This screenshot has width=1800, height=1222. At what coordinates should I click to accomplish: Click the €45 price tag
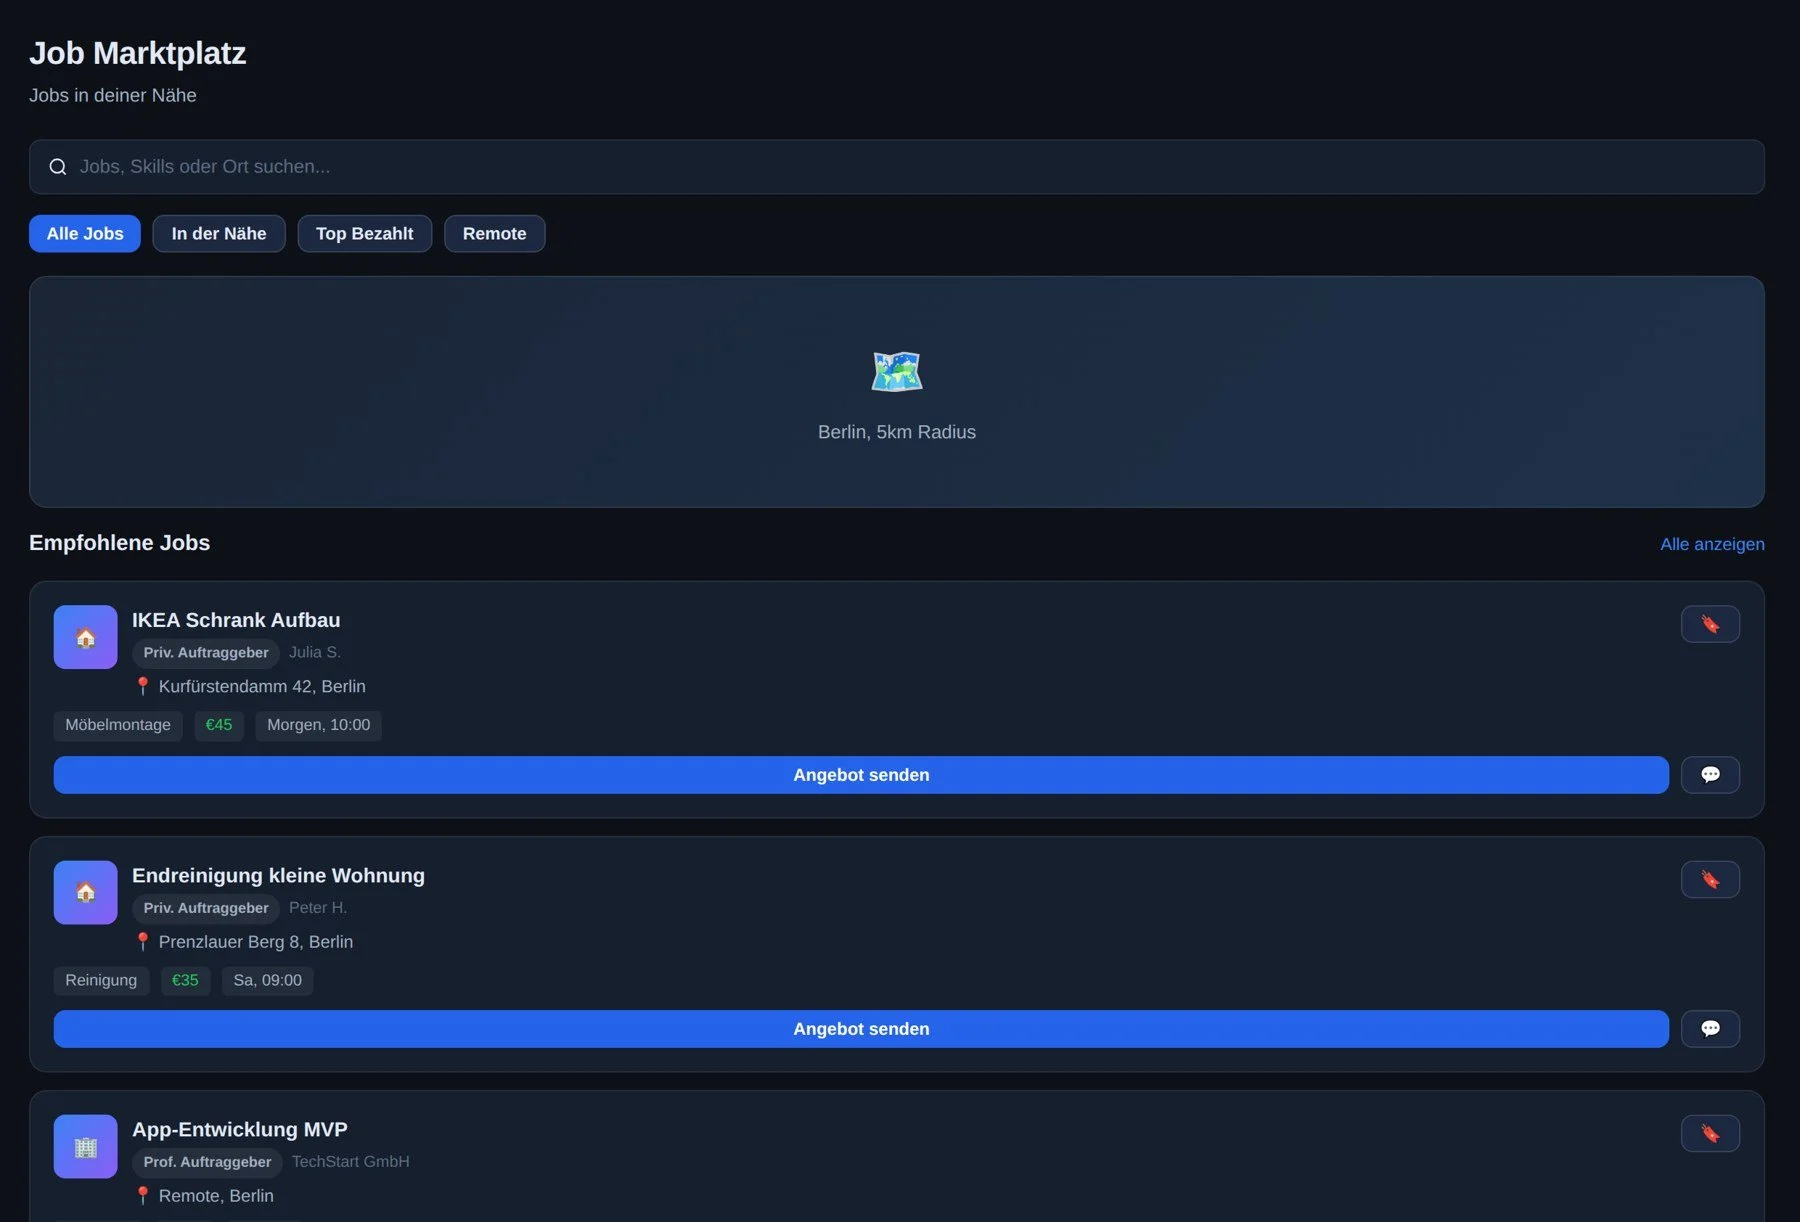pyautogui.click(x=219, y=725)
